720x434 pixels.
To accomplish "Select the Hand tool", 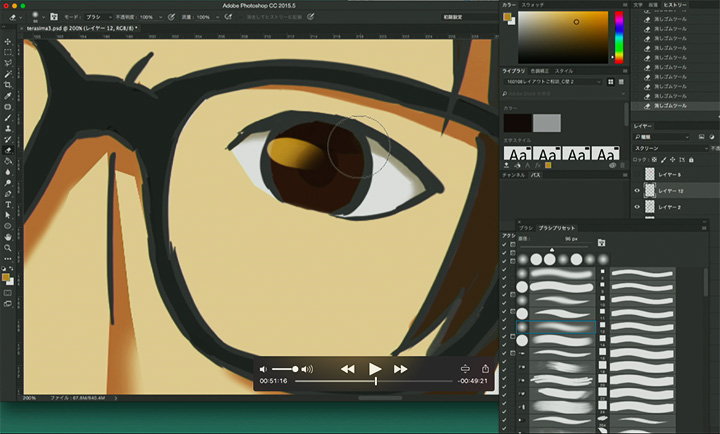I will click(x=8, y=237).
